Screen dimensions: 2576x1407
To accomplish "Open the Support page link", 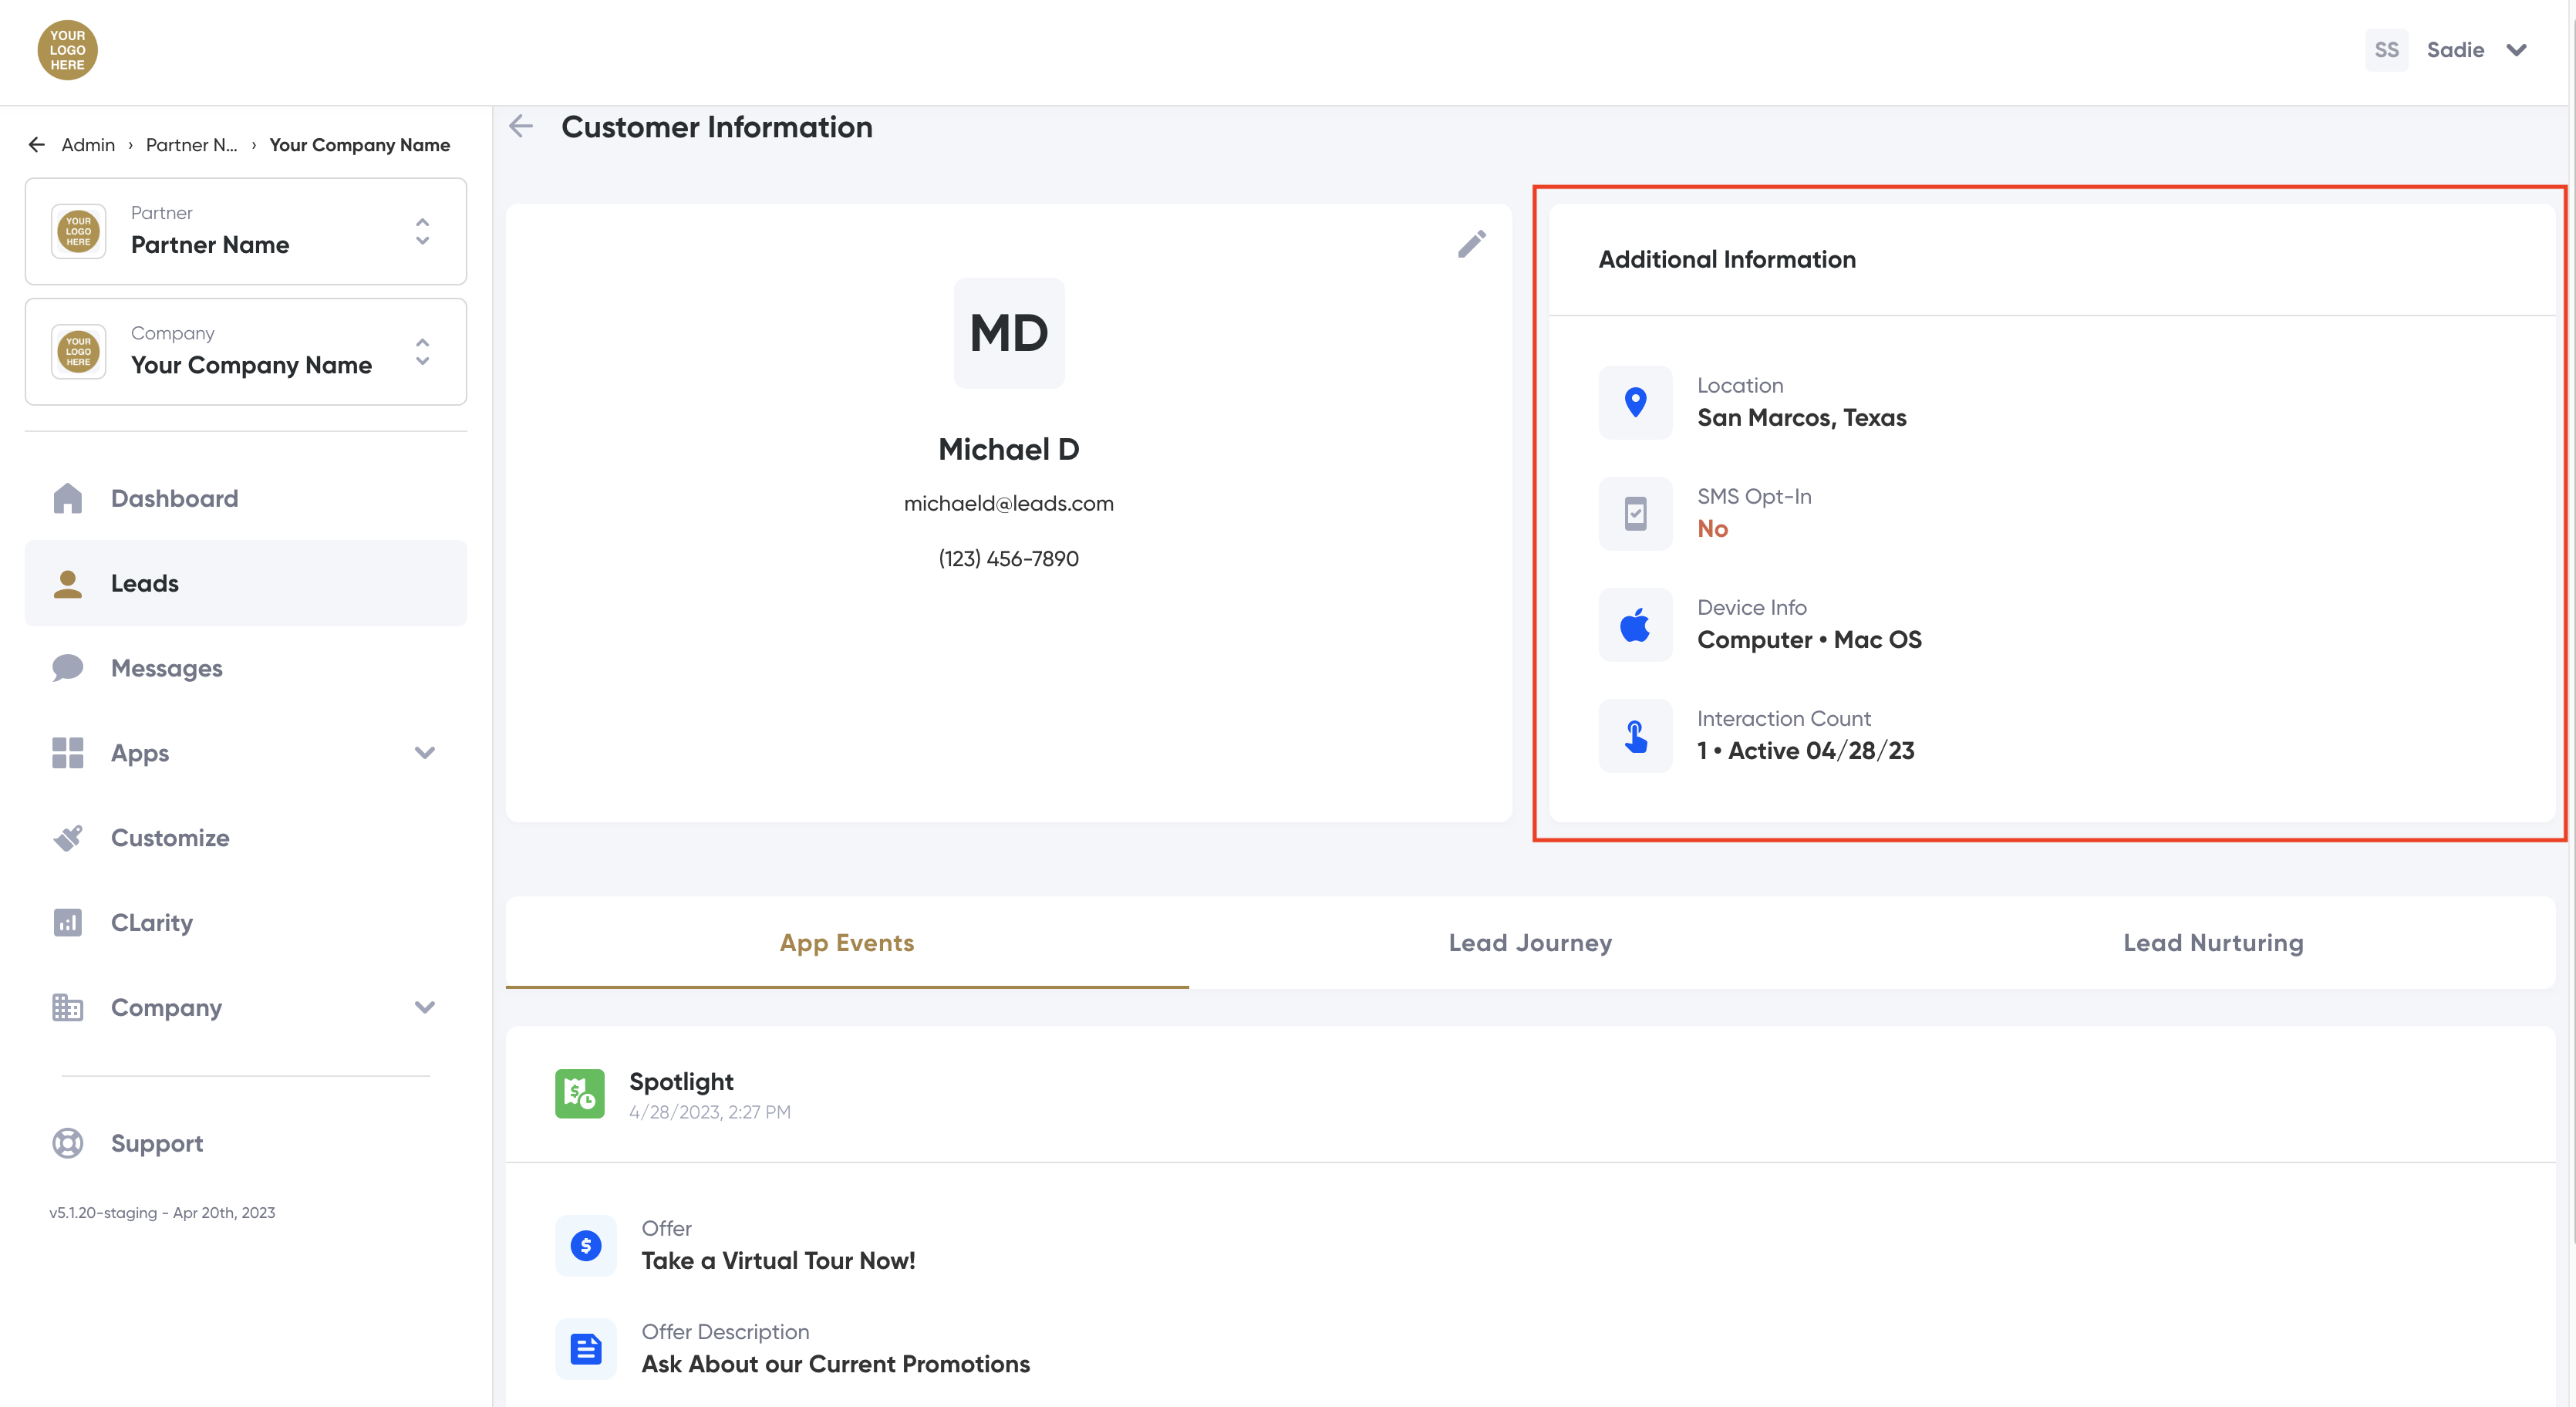I will [x=157, y=1143].
